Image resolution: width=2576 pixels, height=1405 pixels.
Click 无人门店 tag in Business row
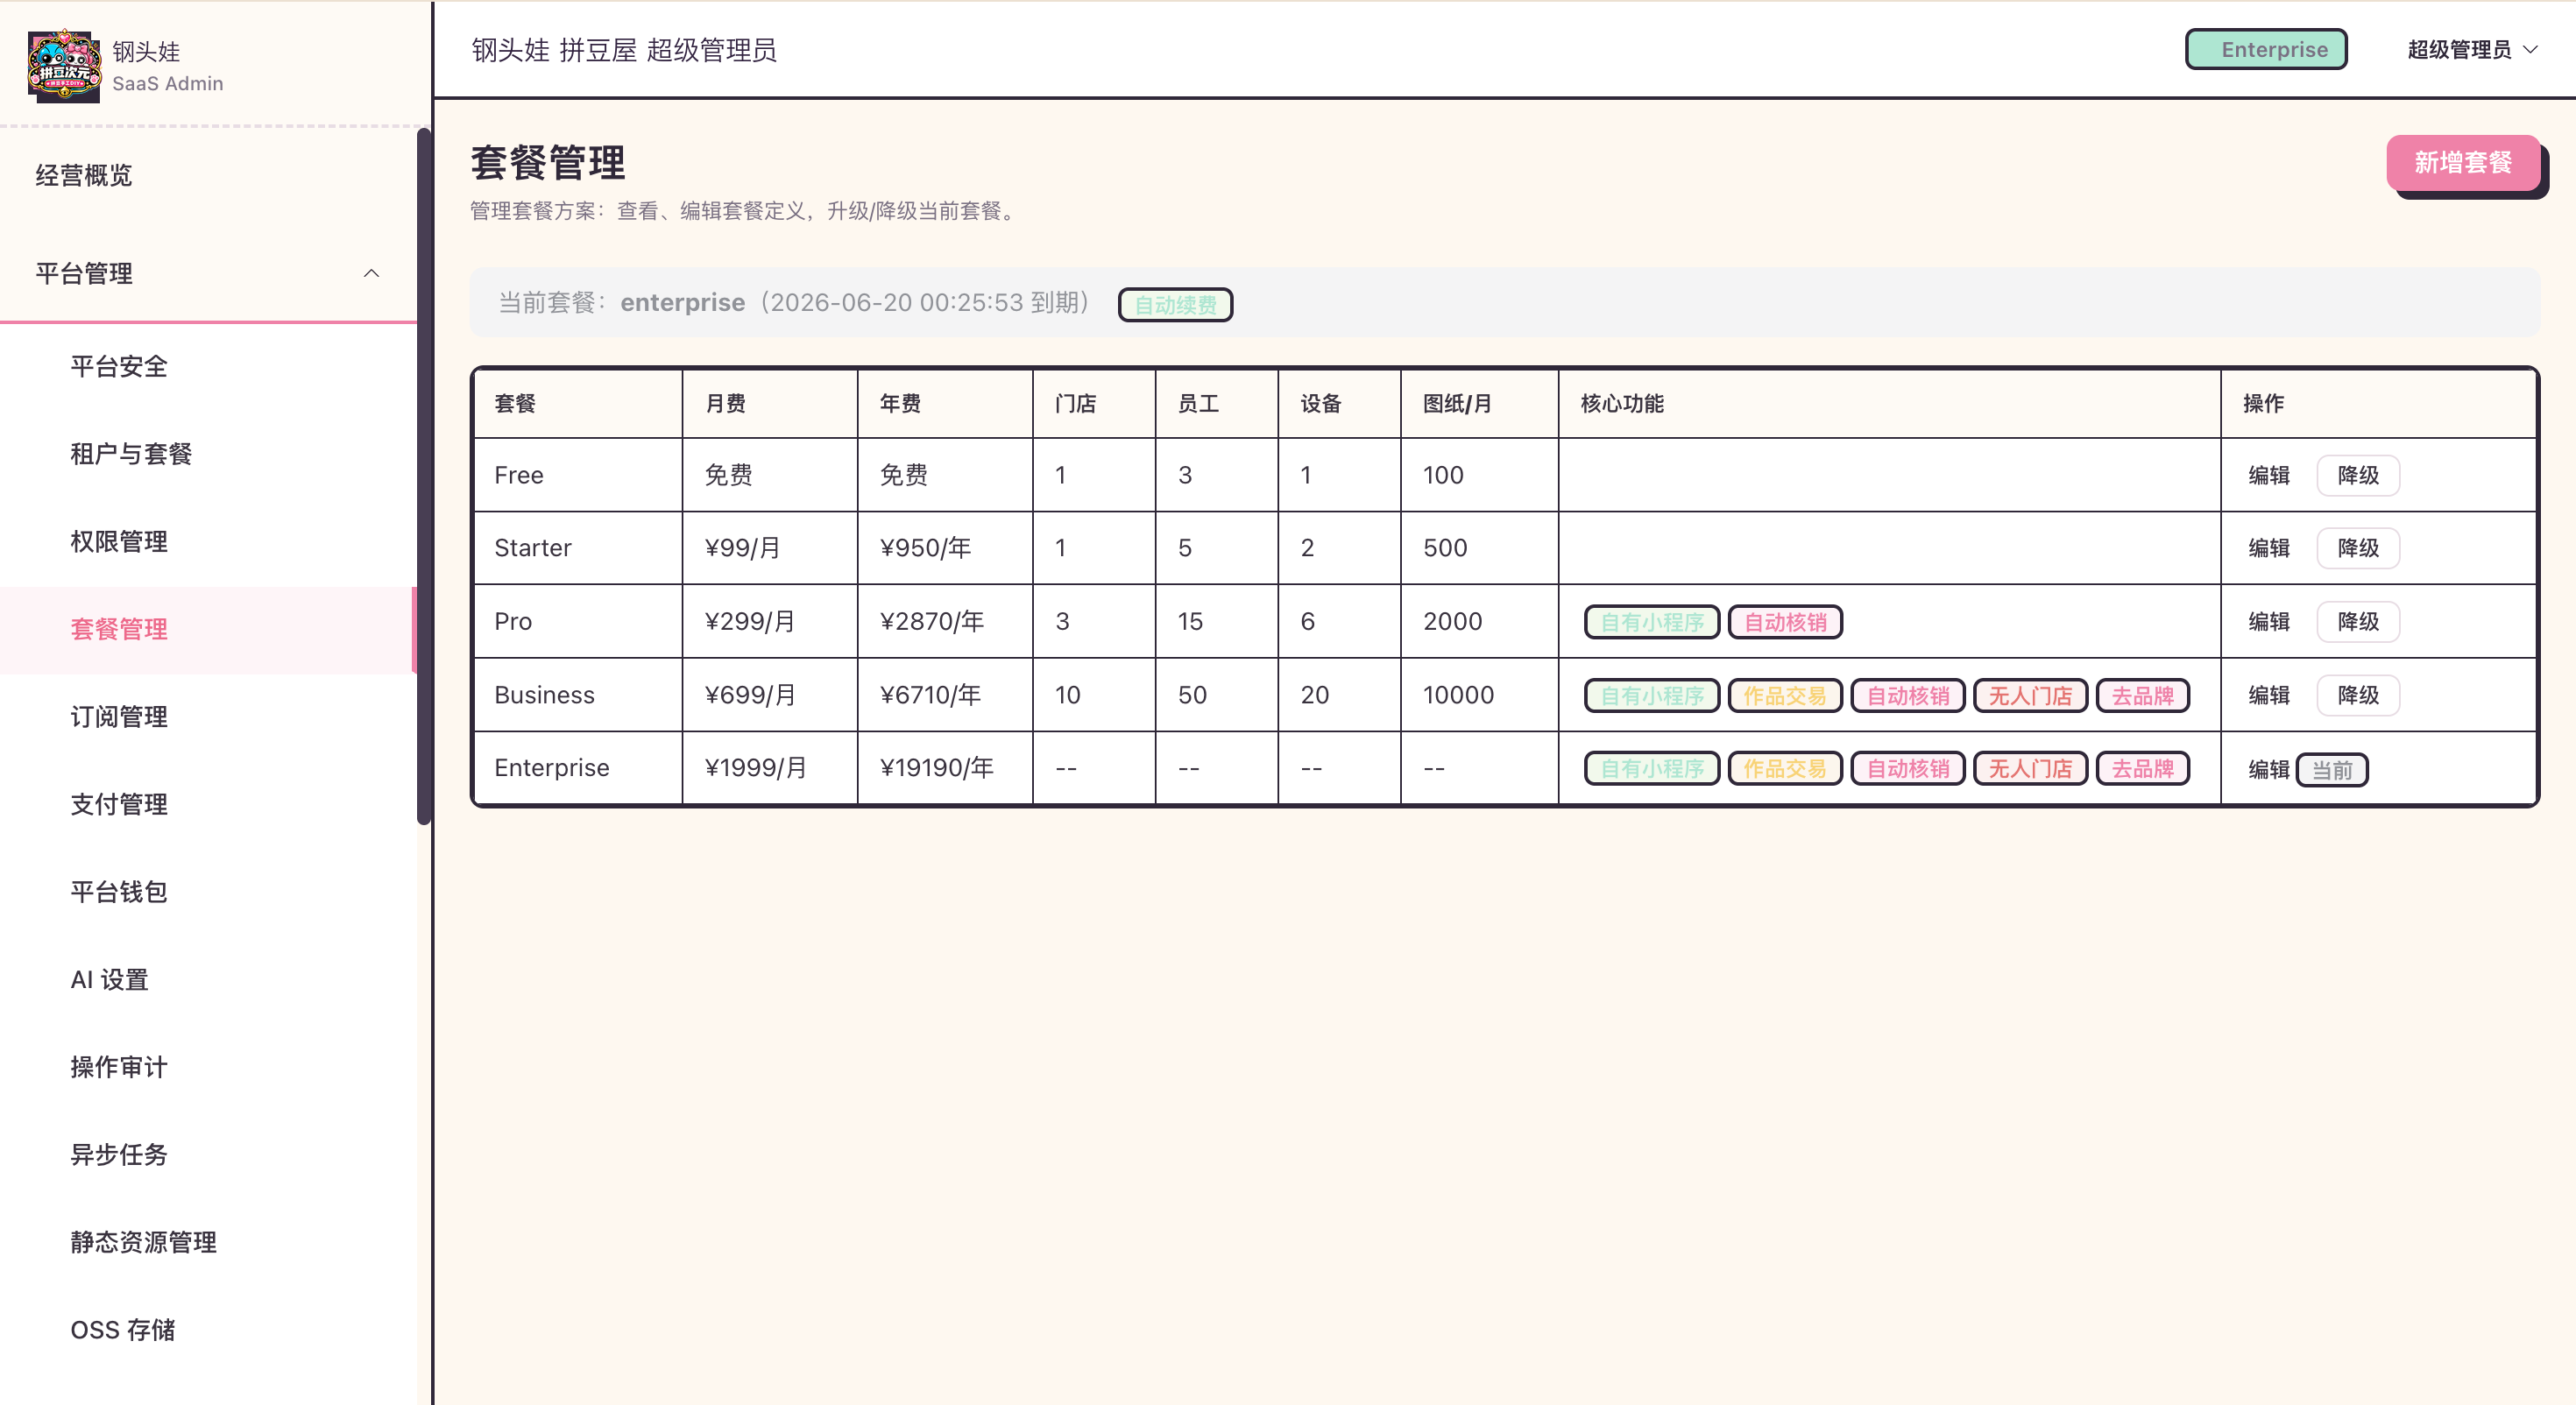tap(2030, 695)
